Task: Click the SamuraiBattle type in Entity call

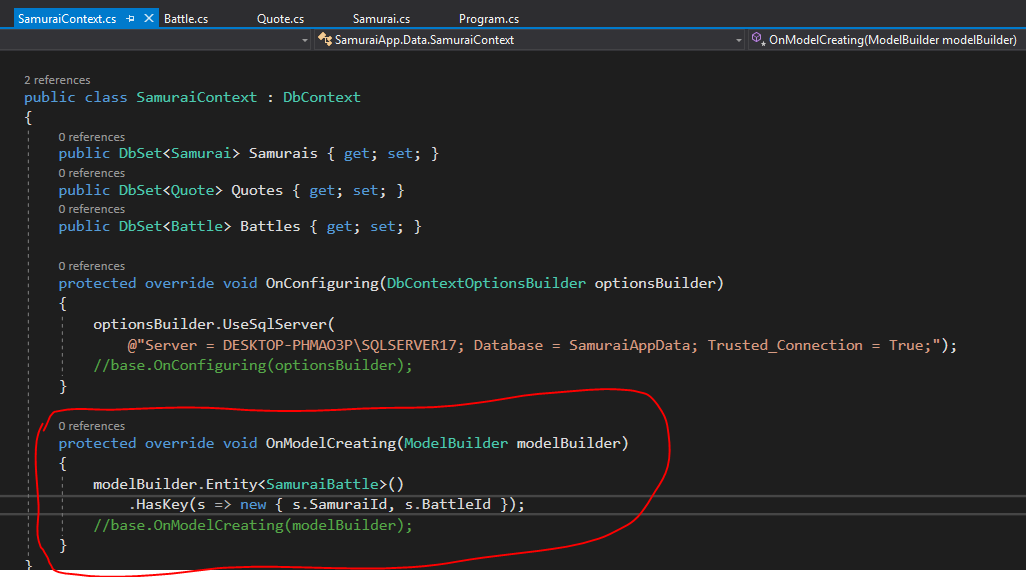Action: (x=322, y=483)
